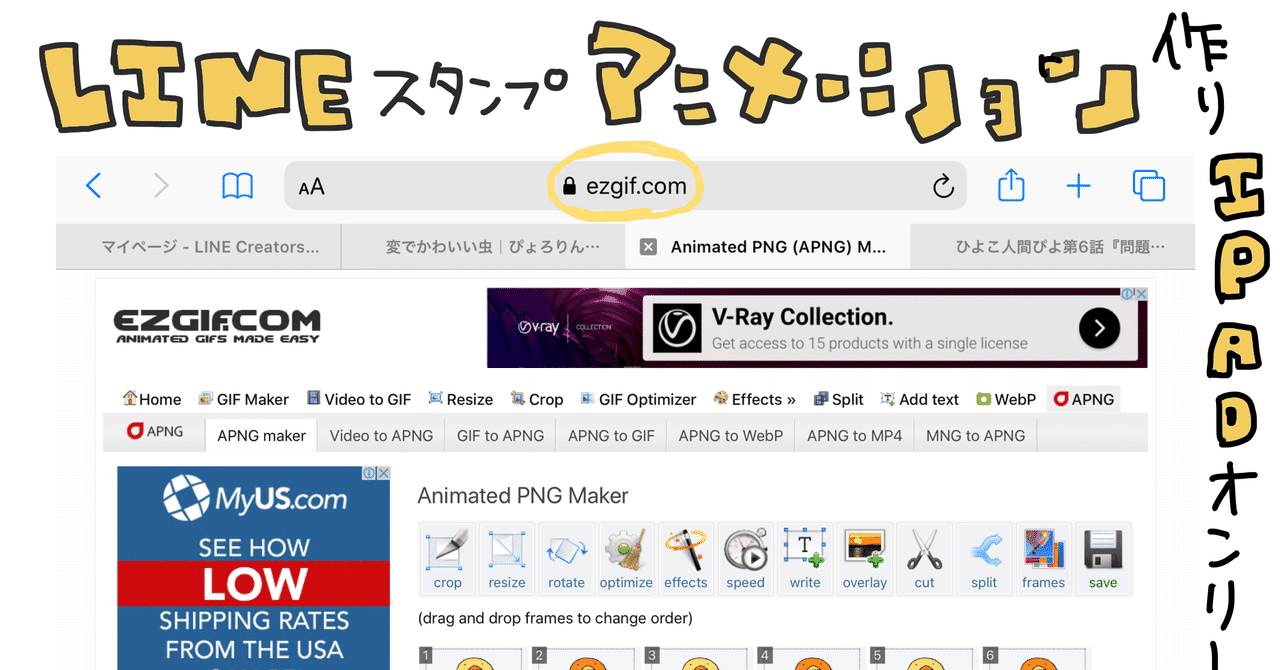Click the Animated PNG Maker heading
This screenshot has height=670, width=1280.
[x=523, y=495]
